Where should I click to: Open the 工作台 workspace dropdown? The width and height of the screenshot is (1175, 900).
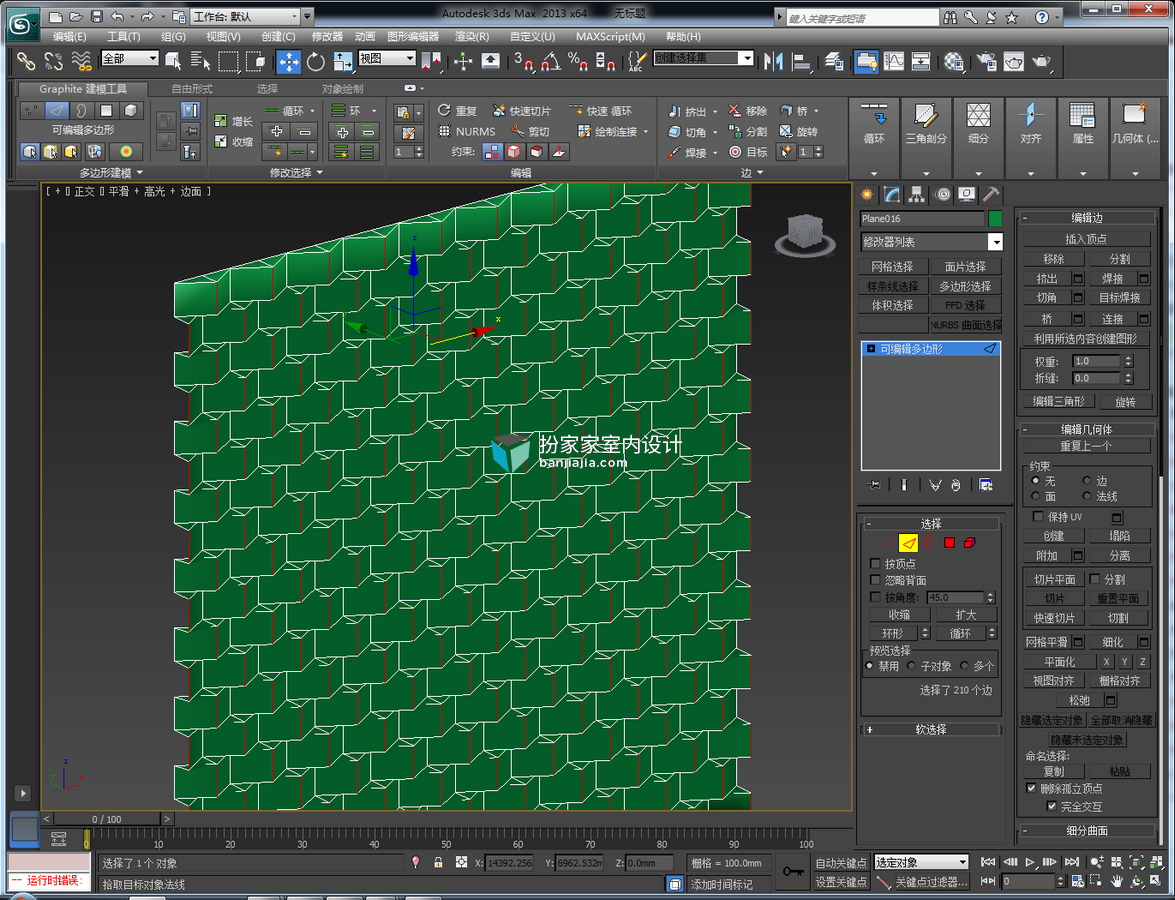click(x=245, y=16)
